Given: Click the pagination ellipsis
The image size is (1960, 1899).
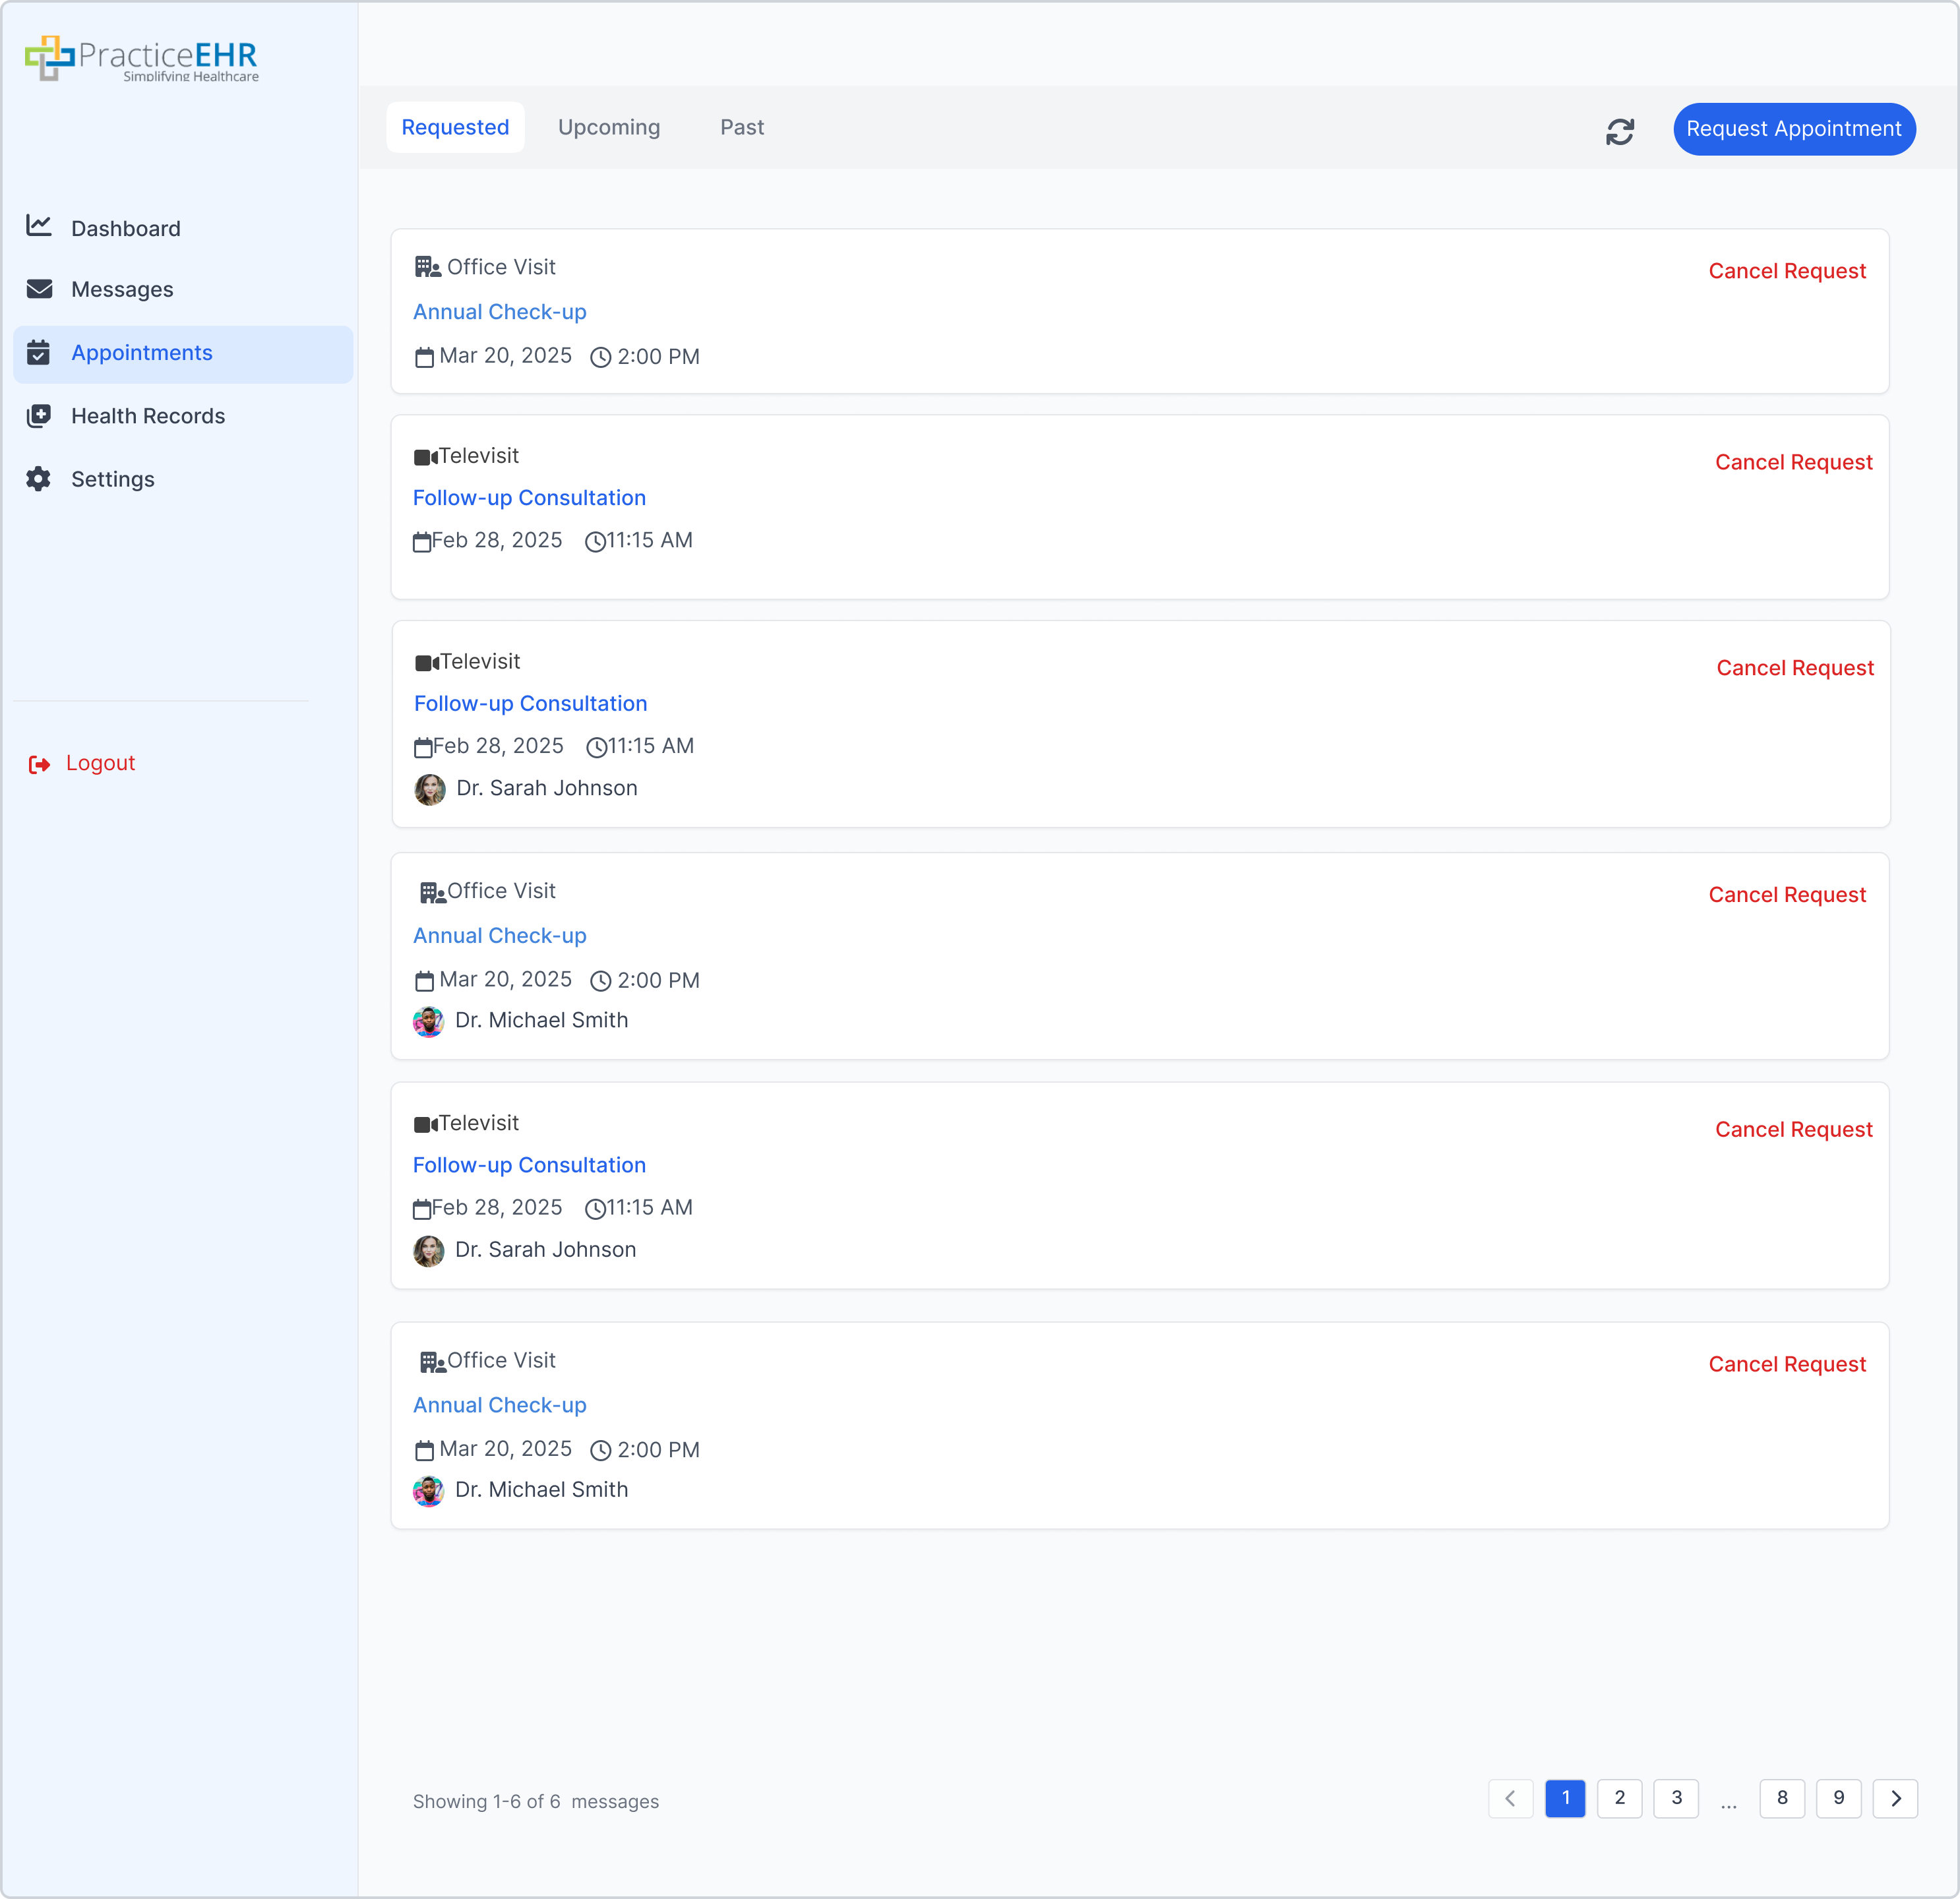Looking at the screenshot, I should coord(1728,1803).
